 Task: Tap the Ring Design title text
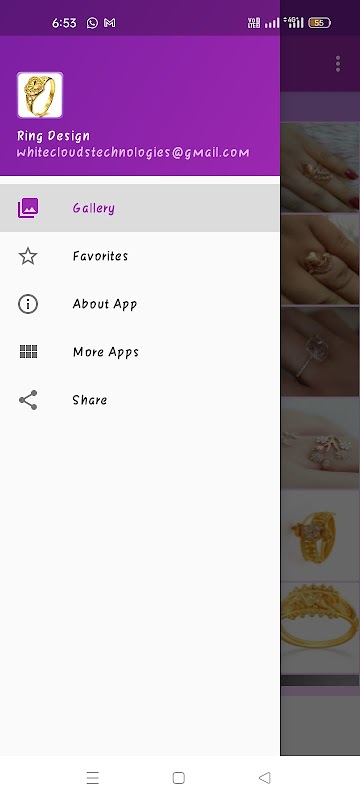point(54,136)
